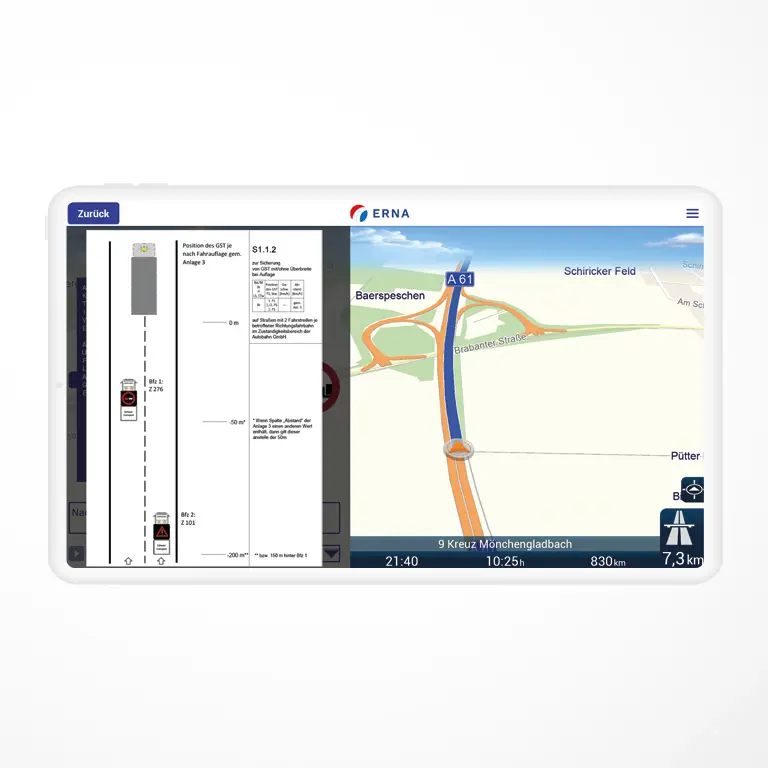Tap the 21:40 arrival time display

point(402,561)
